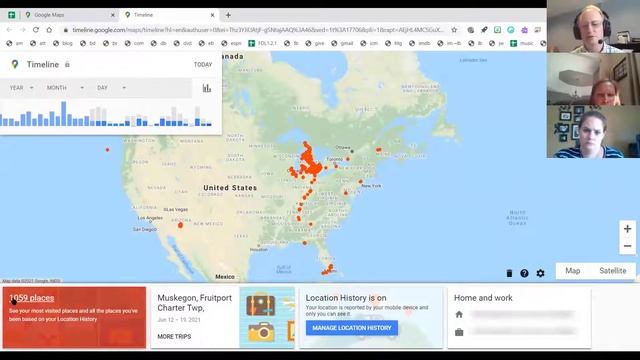Zoom out with the minus map button
This screenshot has width=640, height=360.
click(x=627, y=246)
